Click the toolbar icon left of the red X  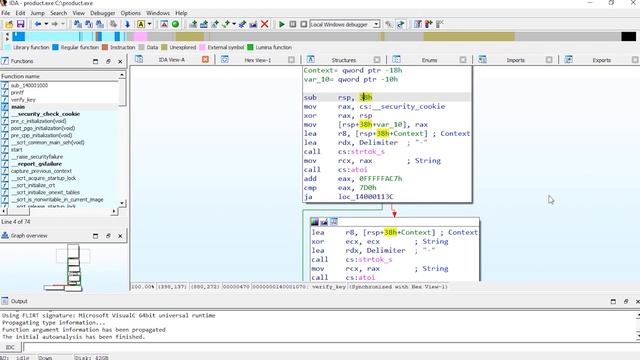click(x=253, y=24)
